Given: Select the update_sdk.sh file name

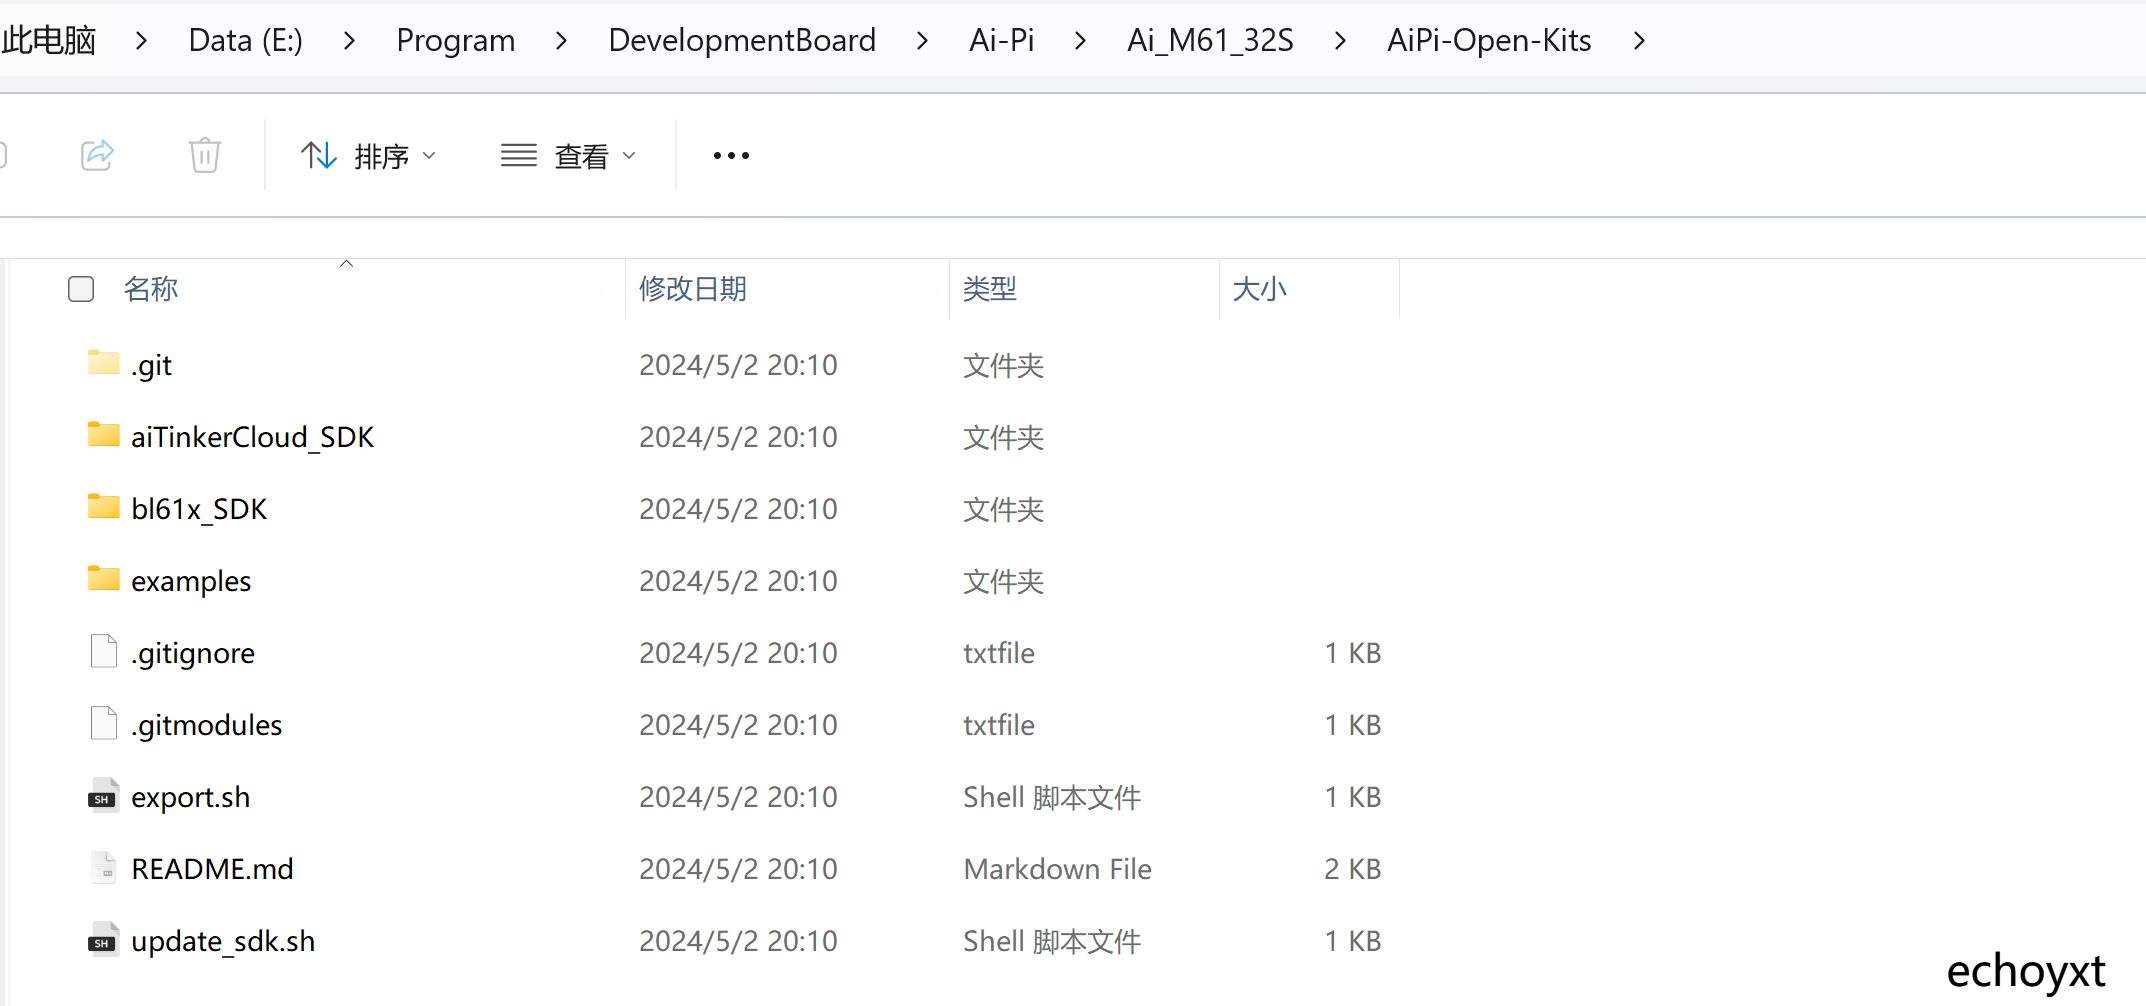Looking at the screenshot, I should [x=223, y=942].
